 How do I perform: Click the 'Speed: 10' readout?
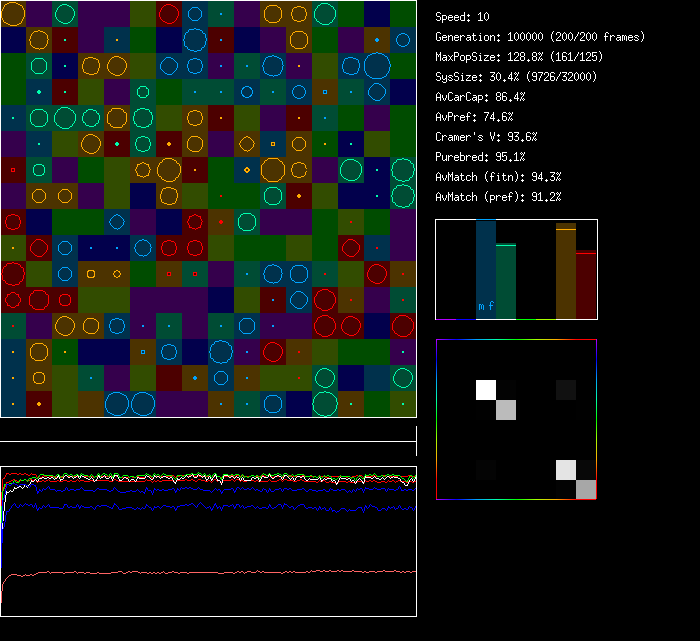tap(462, 17)
